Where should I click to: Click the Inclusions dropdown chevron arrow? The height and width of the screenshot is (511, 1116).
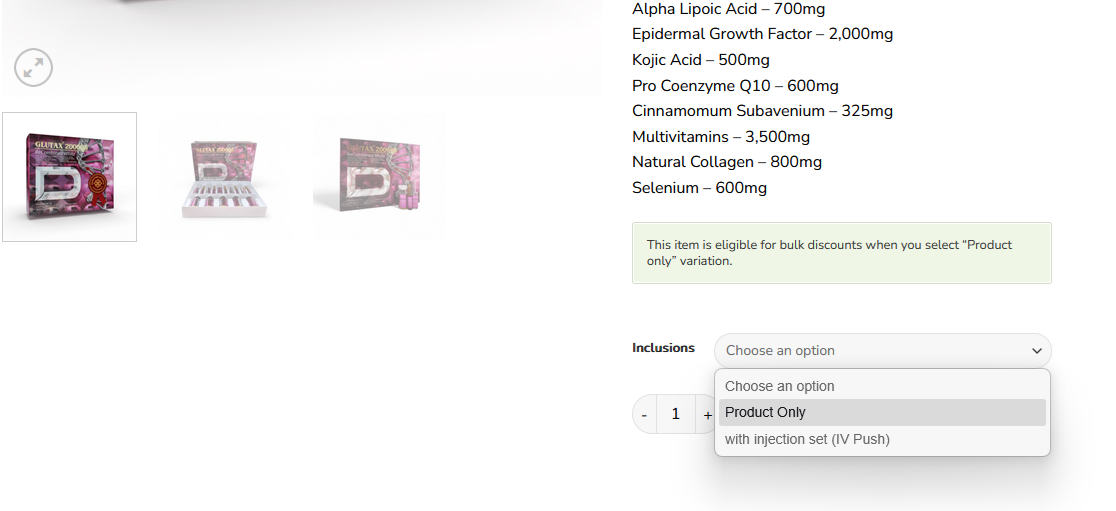(x=1037, y=351)
